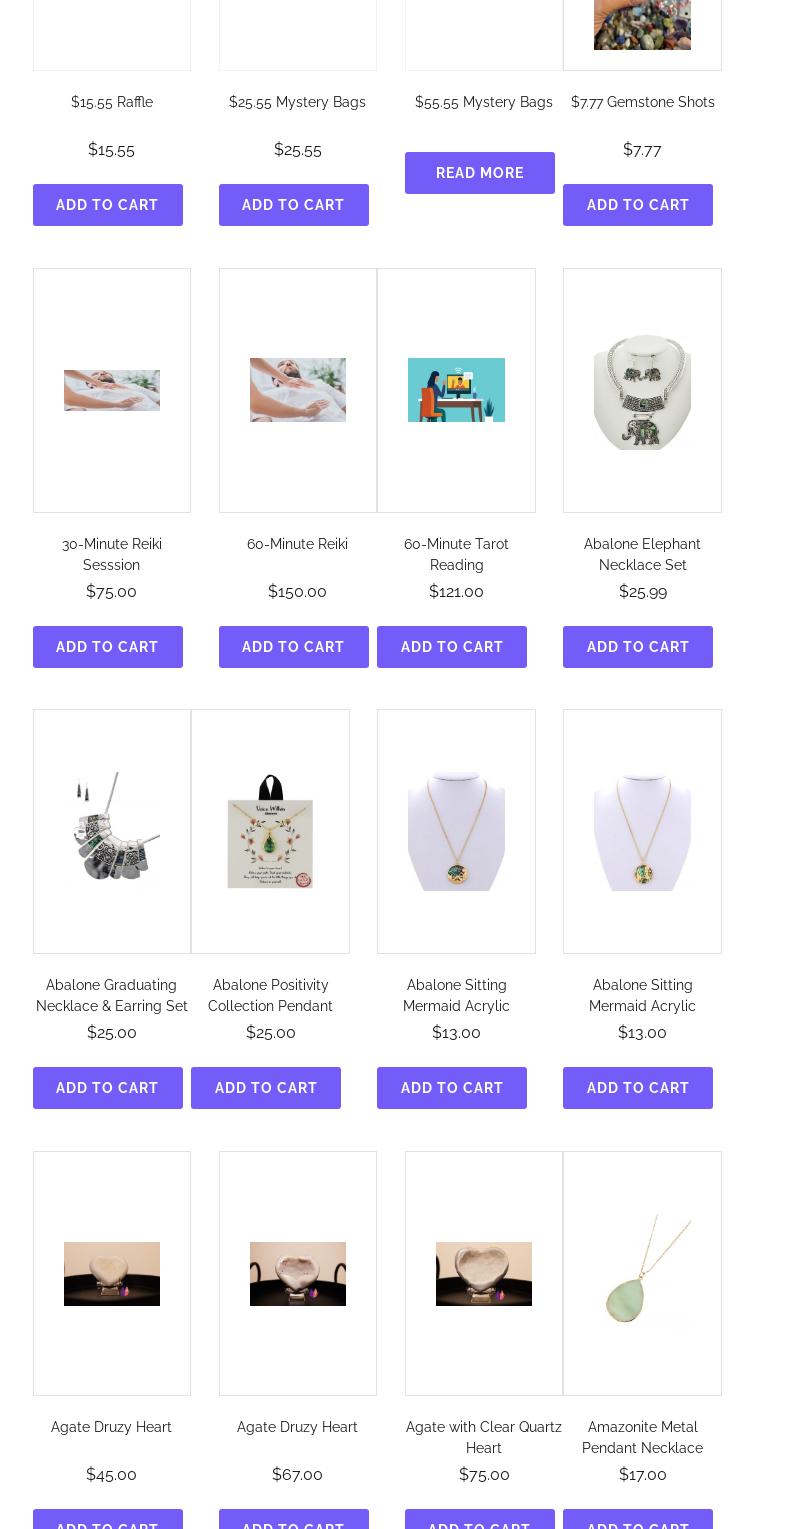Viewport: 785px width, 1529px height.
Task: Open the Abalone Elephant Necklace Set image
Action: (x=642, y=390)
